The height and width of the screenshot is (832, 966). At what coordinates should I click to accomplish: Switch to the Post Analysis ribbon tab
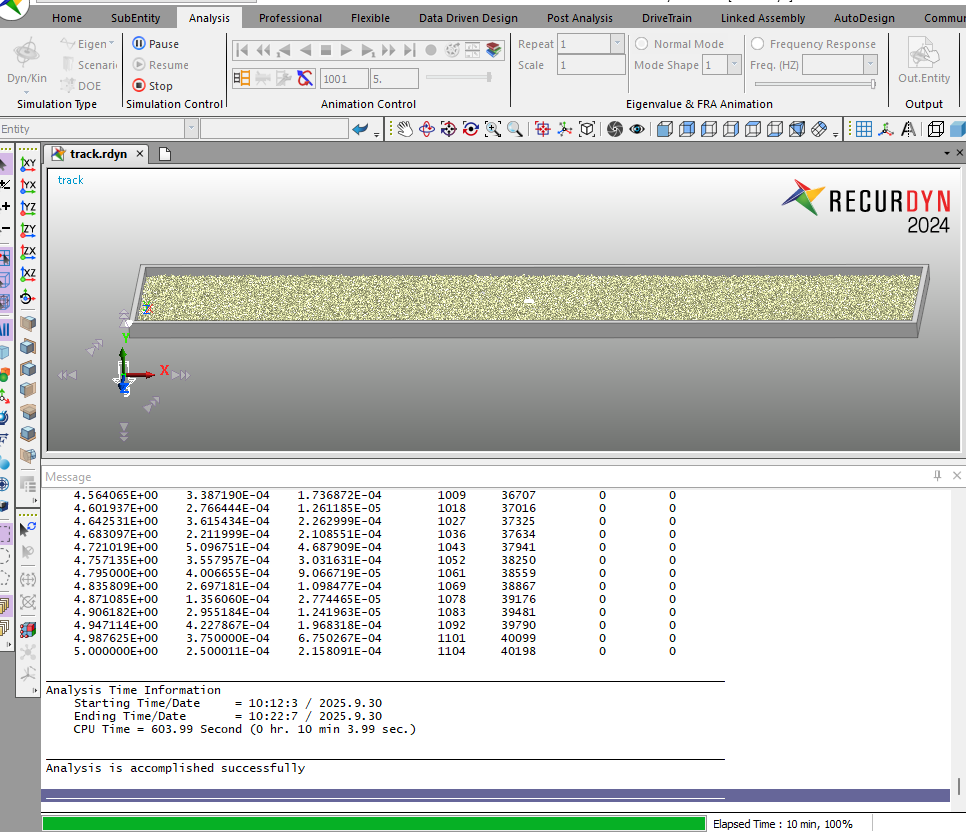click(x=579, y=17)
